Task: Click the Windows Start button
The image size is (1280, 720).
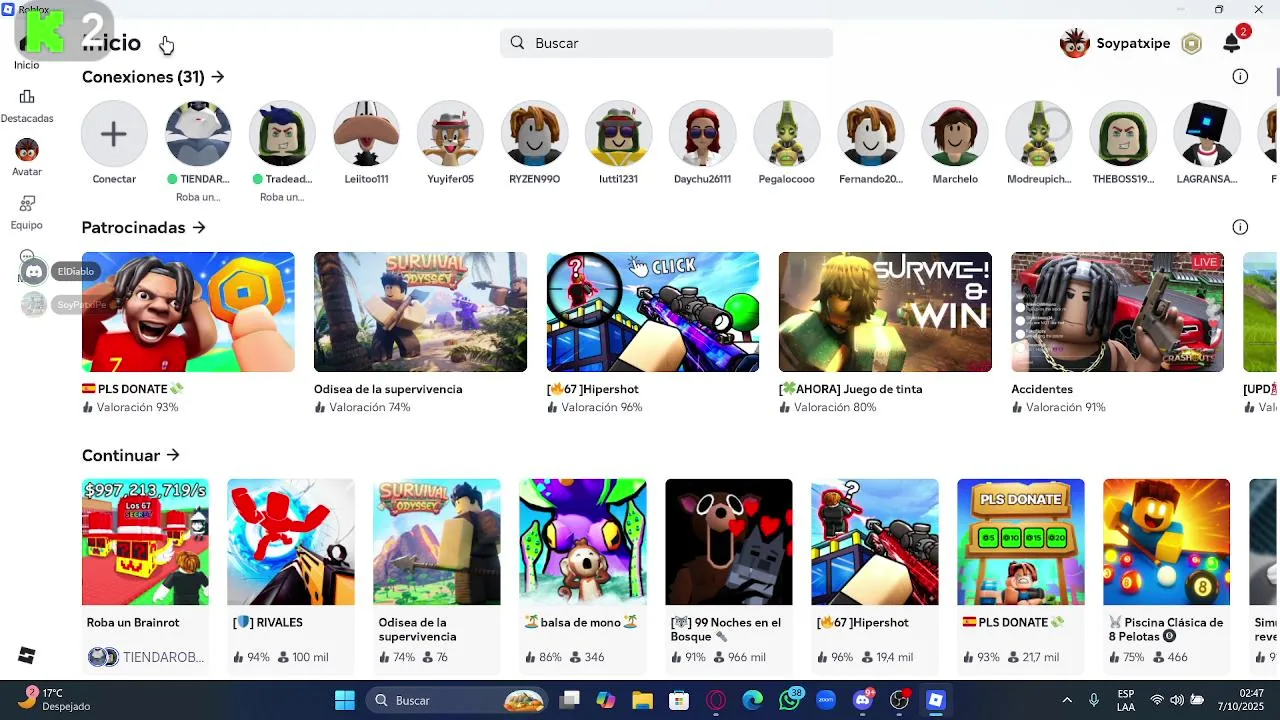Action: (344, 700)
